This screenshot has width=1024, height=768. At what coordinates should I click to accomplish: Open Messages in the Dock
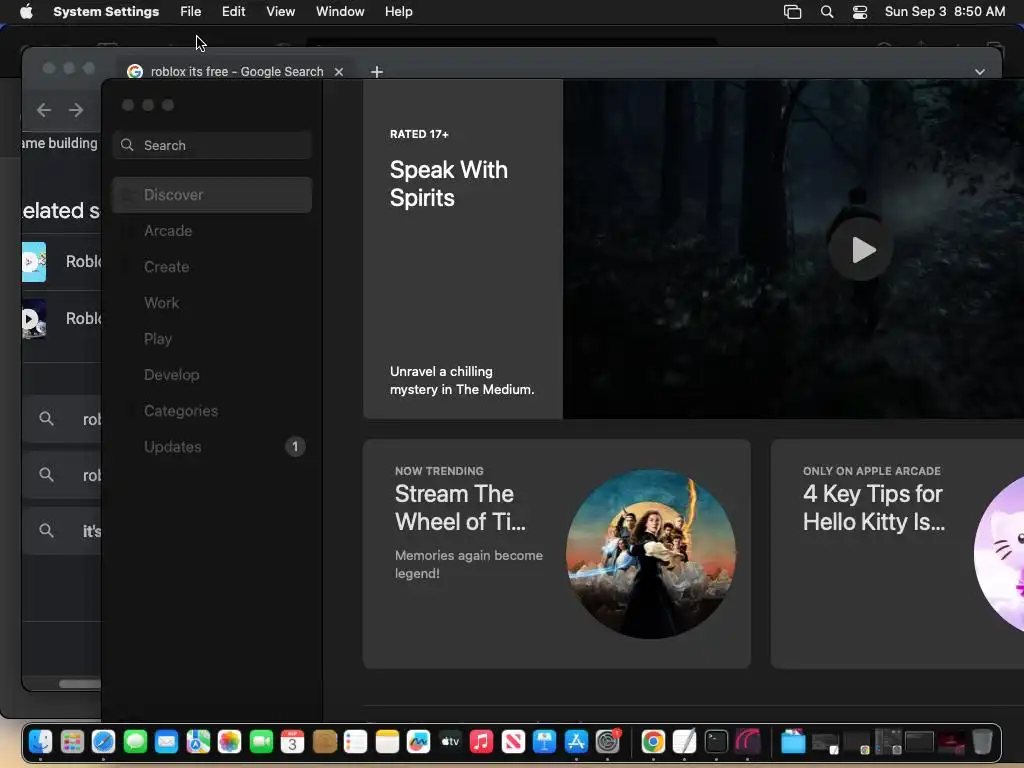[x=135, y=742]
